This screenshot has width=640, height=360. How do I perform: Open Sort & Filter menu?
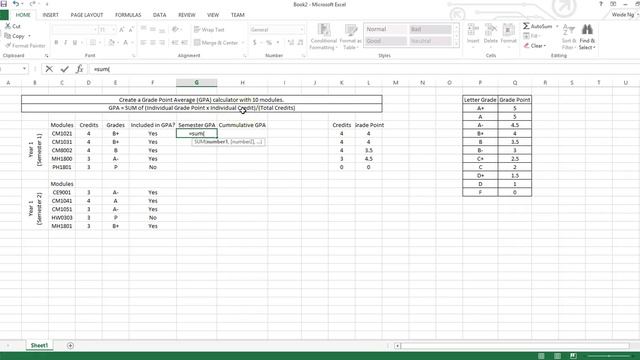click(x=569, y=37)
